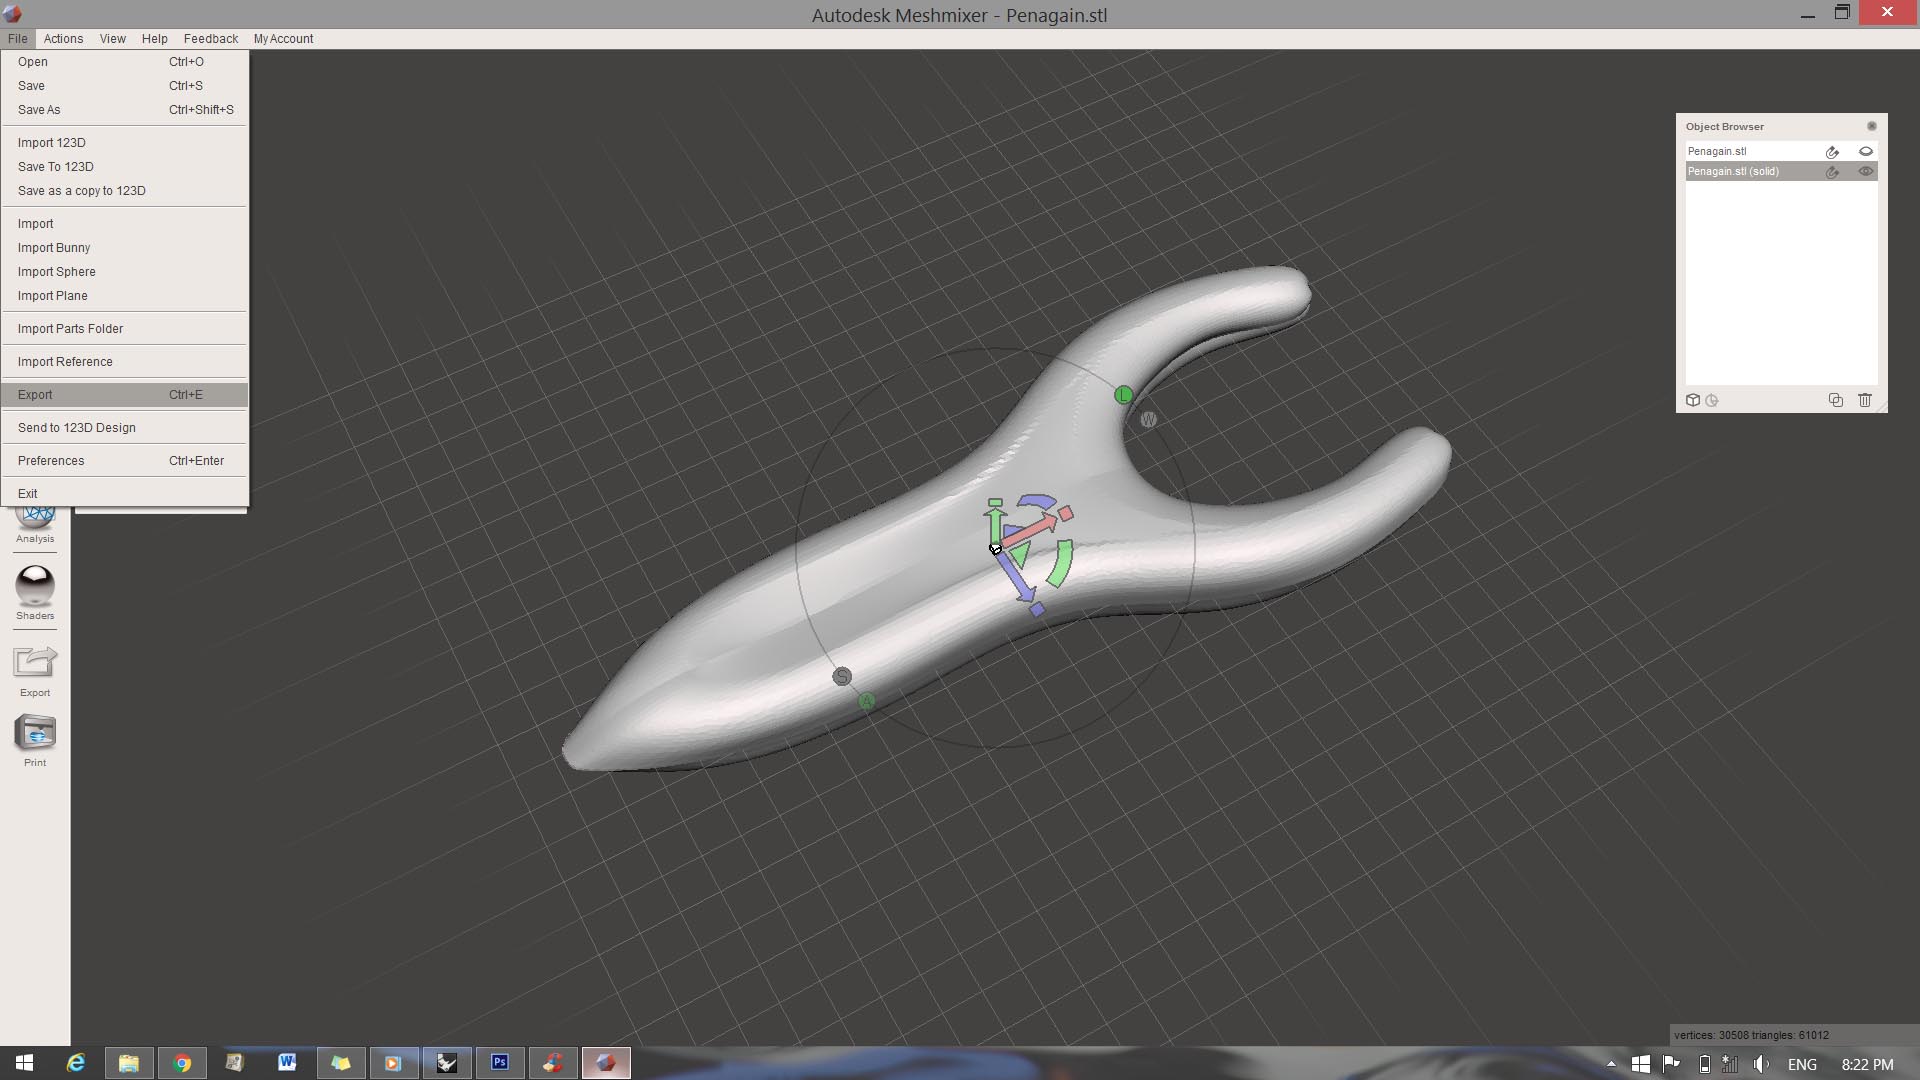Image resolution: width=1920 pixels, height=1080 pixels.
Task: Open the Analysis tool in sidebar
Action: tap(35, 524)
